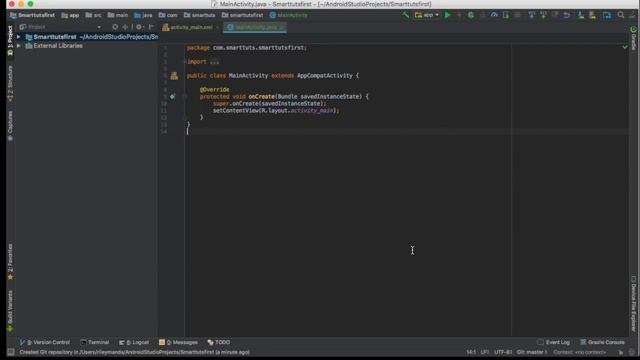Click the Search Everywhere magnifier icon

tap(621, 15)
